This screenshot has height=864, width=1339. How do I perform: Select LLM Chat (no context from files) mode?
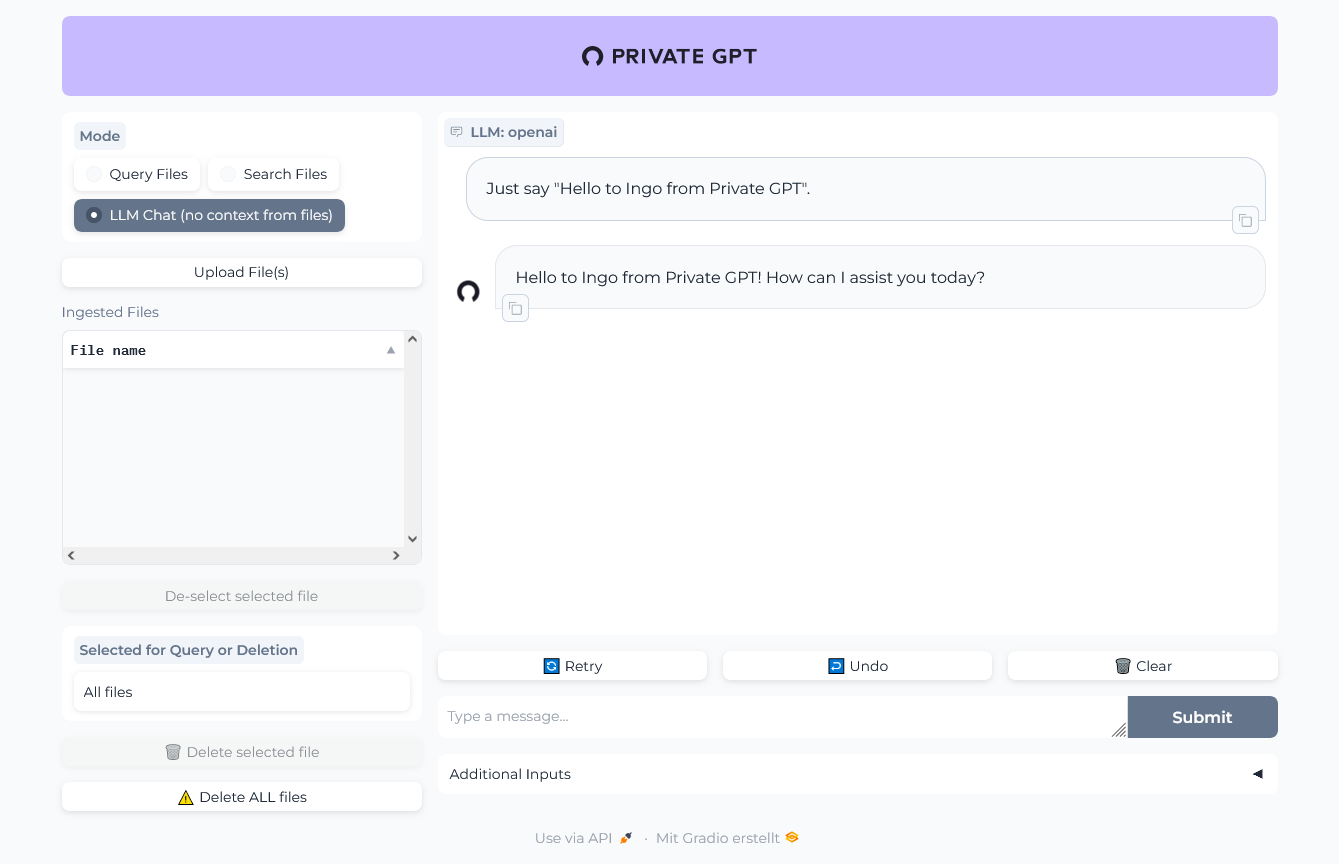point(209,215)
